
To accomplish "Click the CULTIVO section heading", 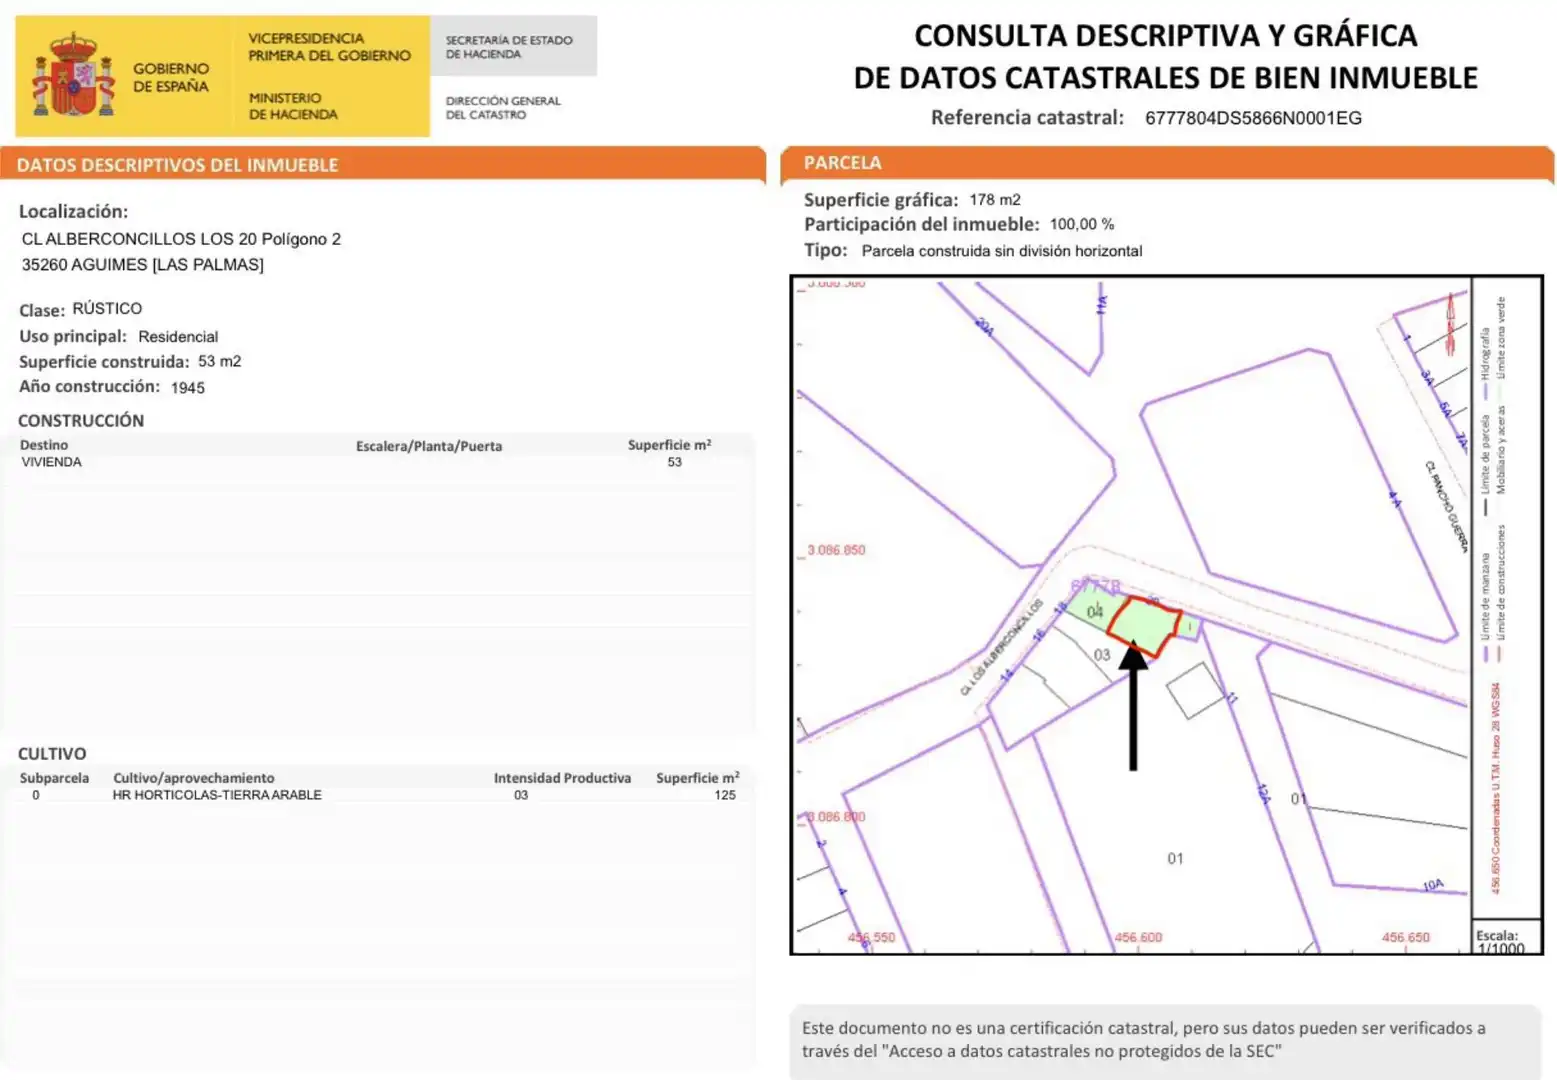I will click(52, 754).
